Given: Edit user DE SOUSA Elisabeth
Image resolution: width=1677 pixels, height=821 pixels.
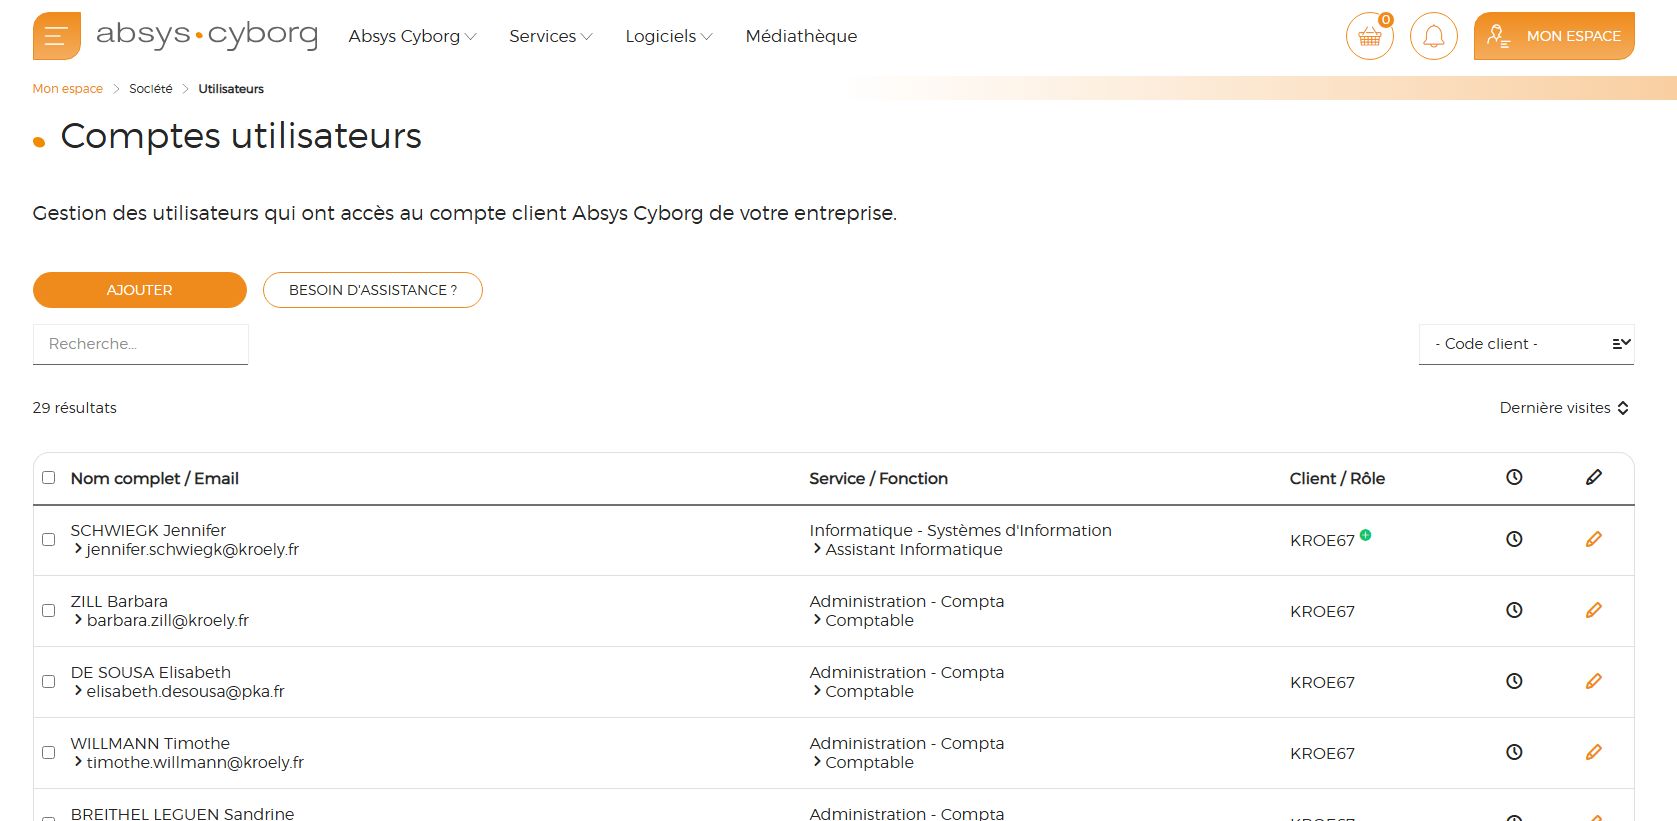Looking at the screenshot, I should point(1594,681).
